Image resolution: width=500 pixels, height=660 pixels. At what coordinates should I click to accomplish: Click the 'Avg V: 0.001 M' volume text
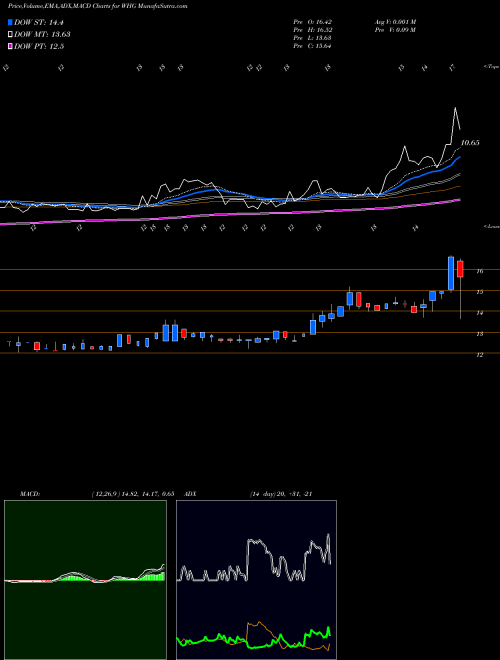[x=395, y=22]
